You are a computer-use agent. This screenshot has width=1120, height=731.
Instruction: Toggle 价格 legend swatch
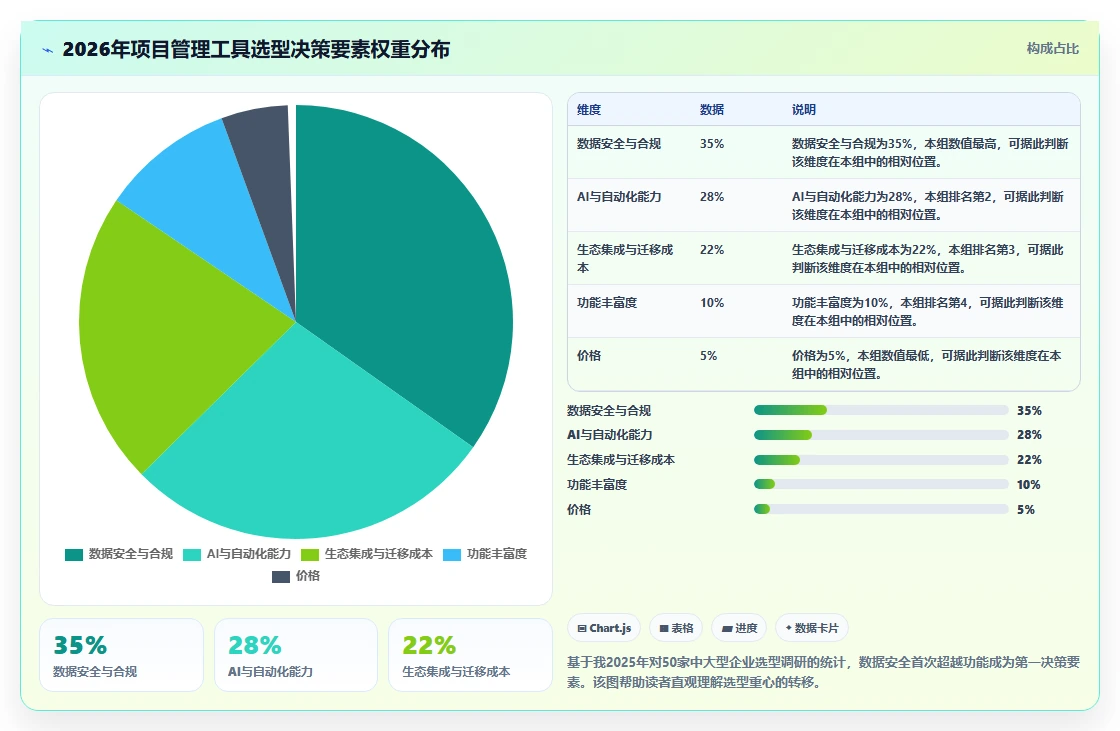click(x=281, y=577)
